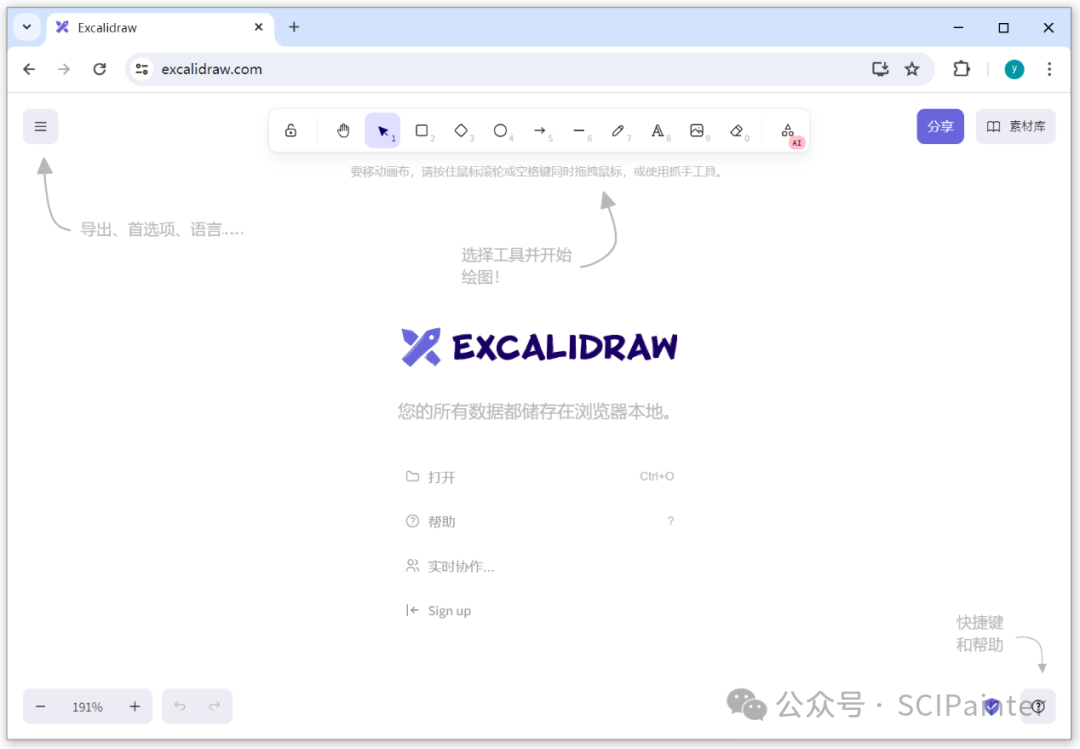Viewport: 1080px width, 749px height.
Task: Open the user profile avatar
Action: point(1014,69)
